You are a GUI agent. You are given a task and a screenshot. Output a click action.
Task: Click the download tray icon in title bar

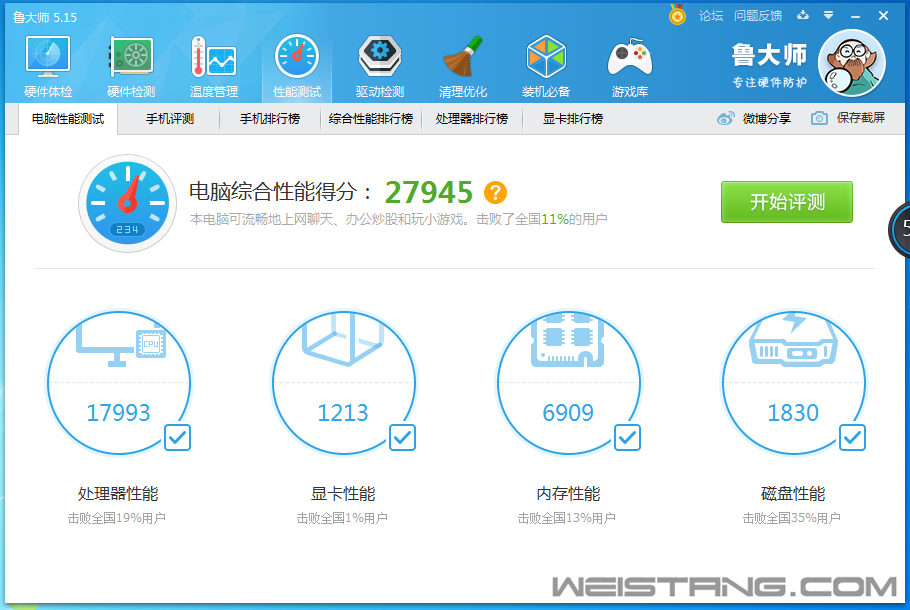tap(803, 15)
